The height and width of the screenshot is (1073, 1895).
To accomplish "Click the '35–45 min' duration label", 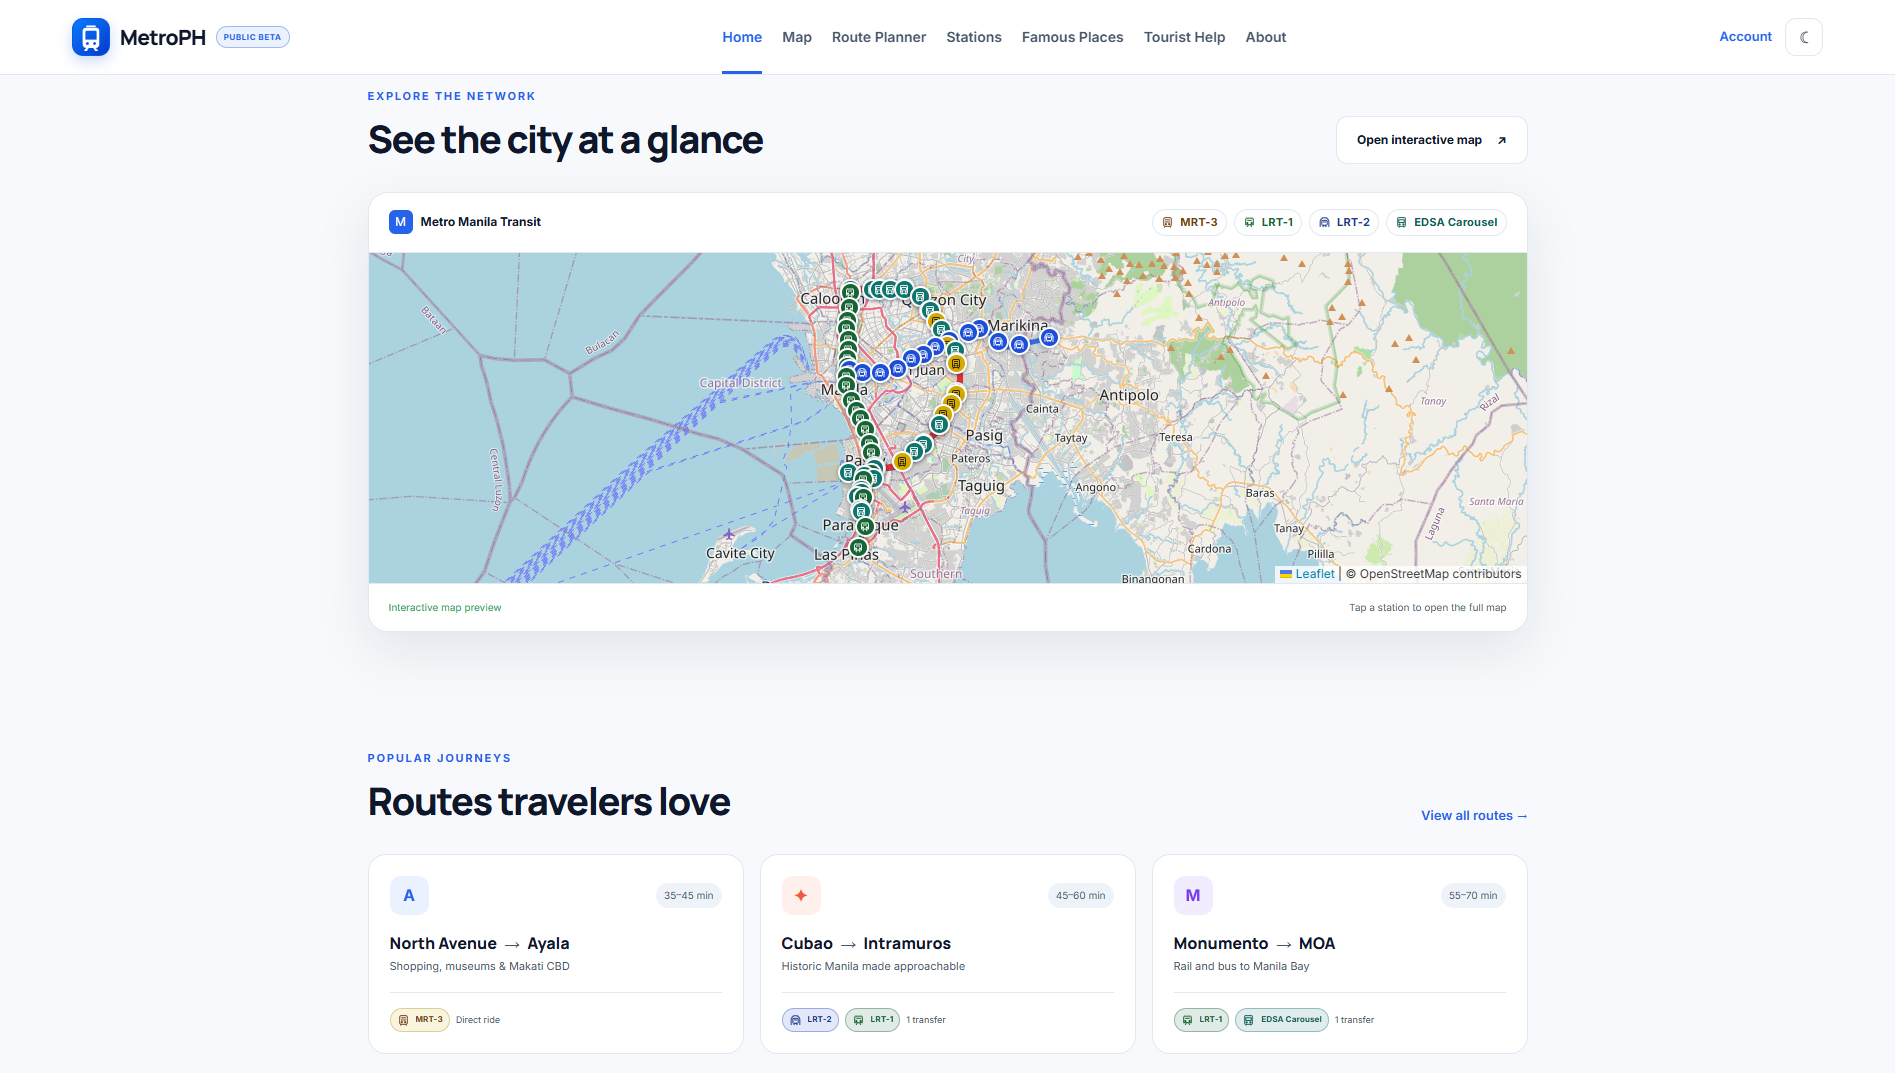I will coord(689,896).
